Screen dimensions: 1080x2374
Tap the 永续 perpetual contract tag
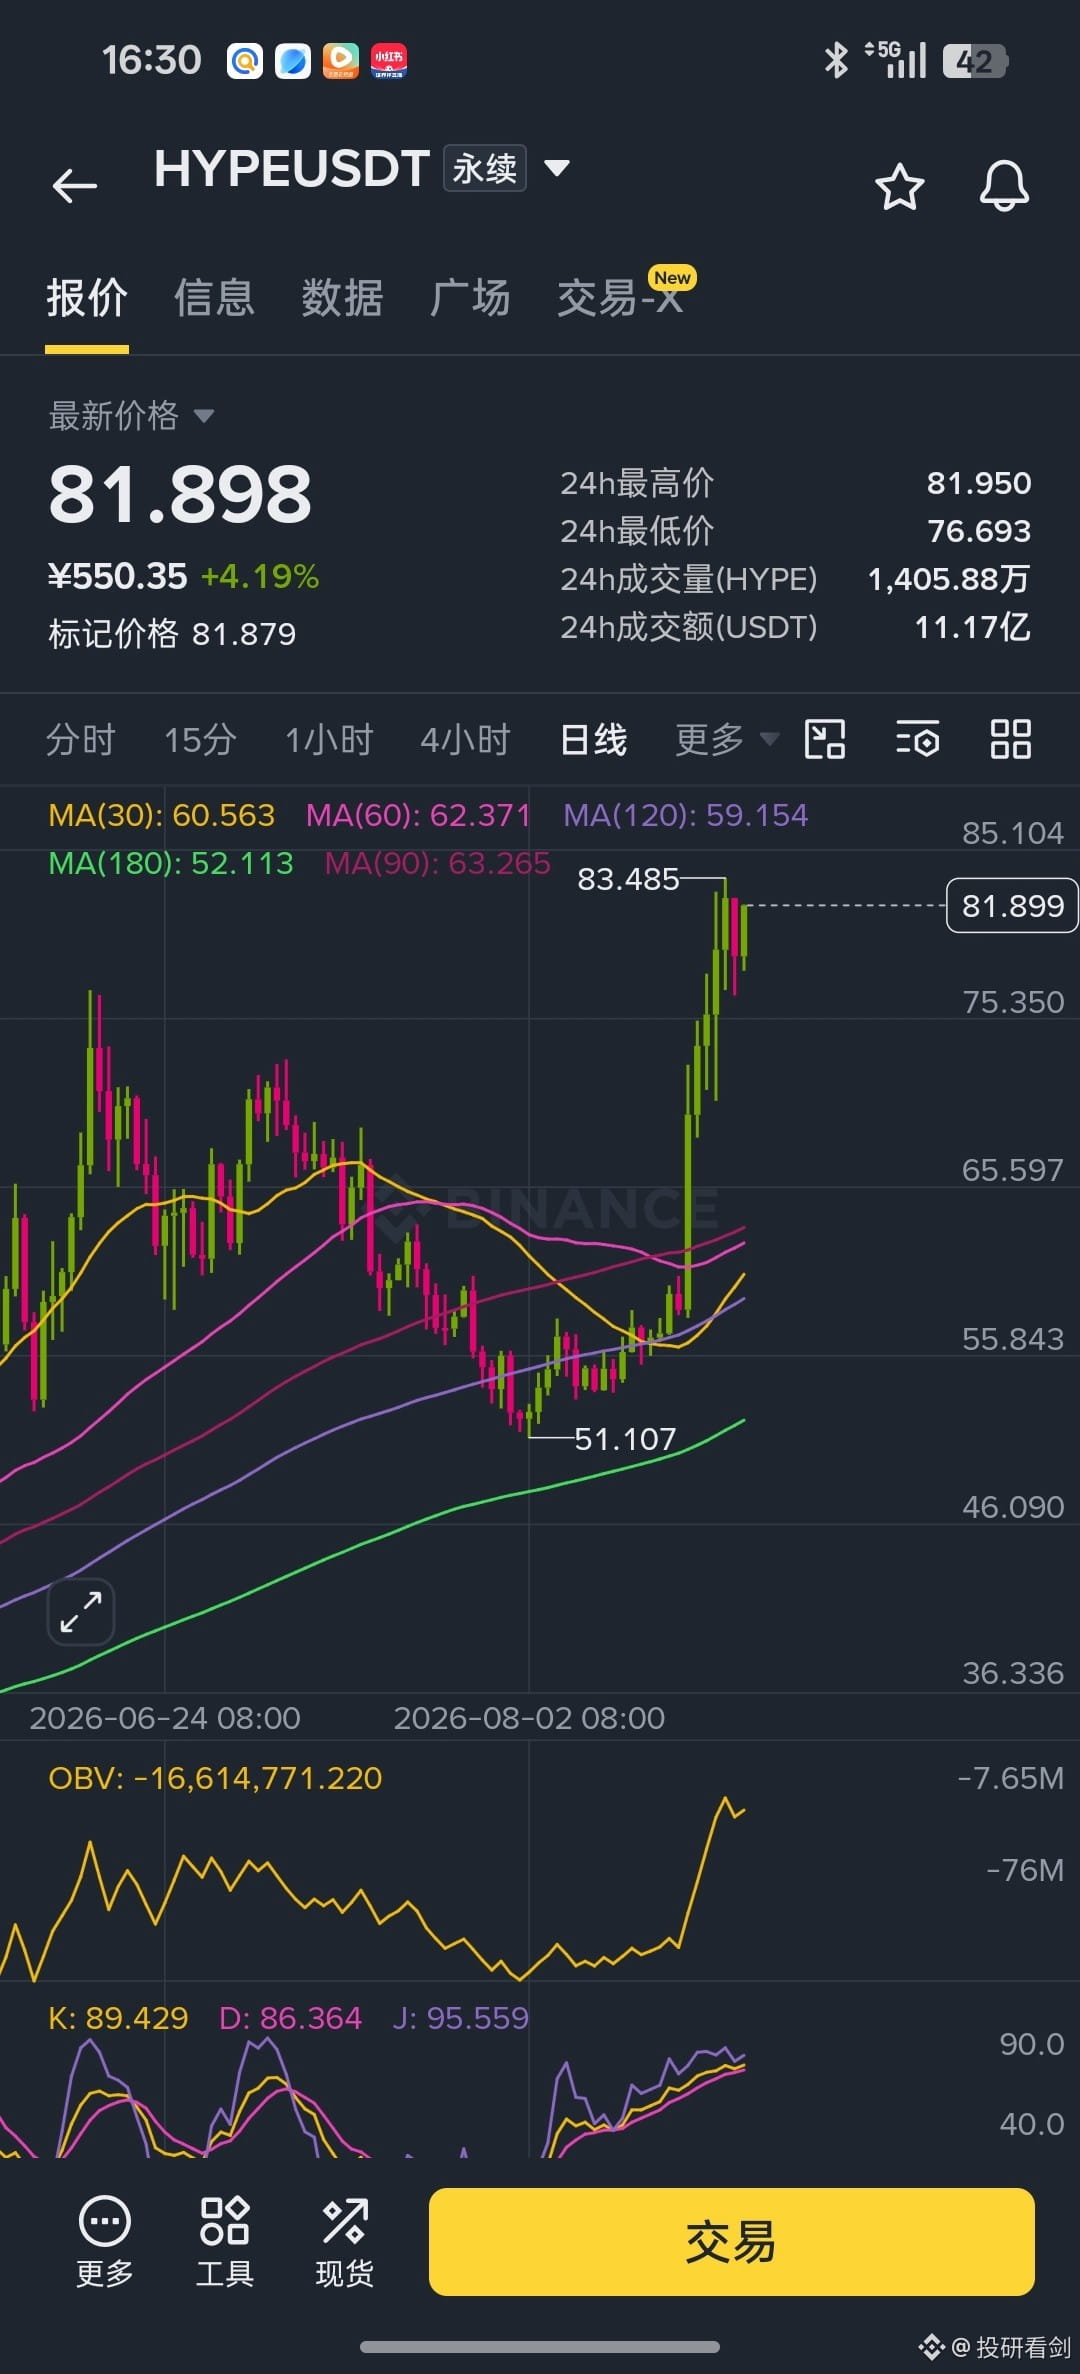[485, 168]
